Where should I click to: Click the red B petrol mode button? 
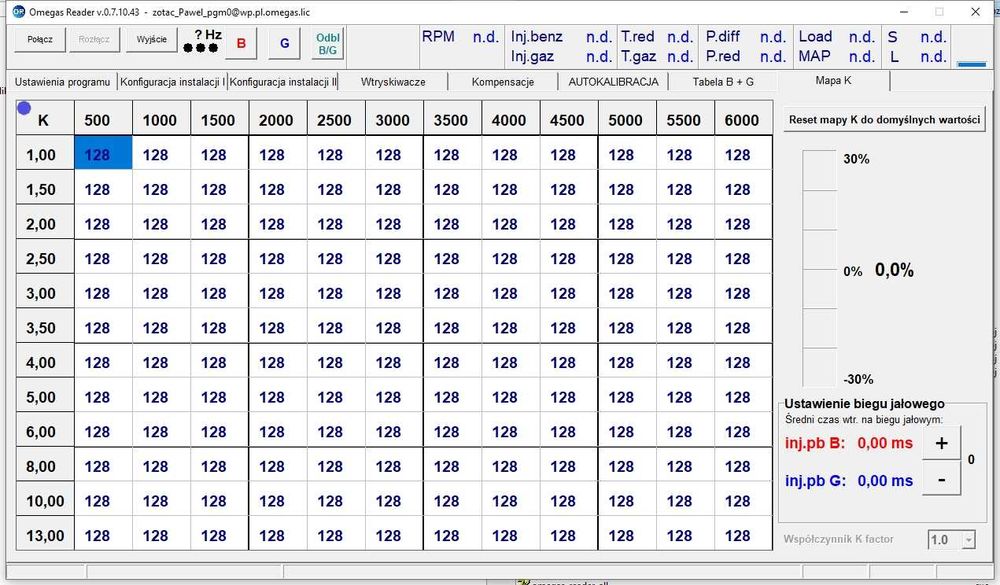click(x=241, y=43)
